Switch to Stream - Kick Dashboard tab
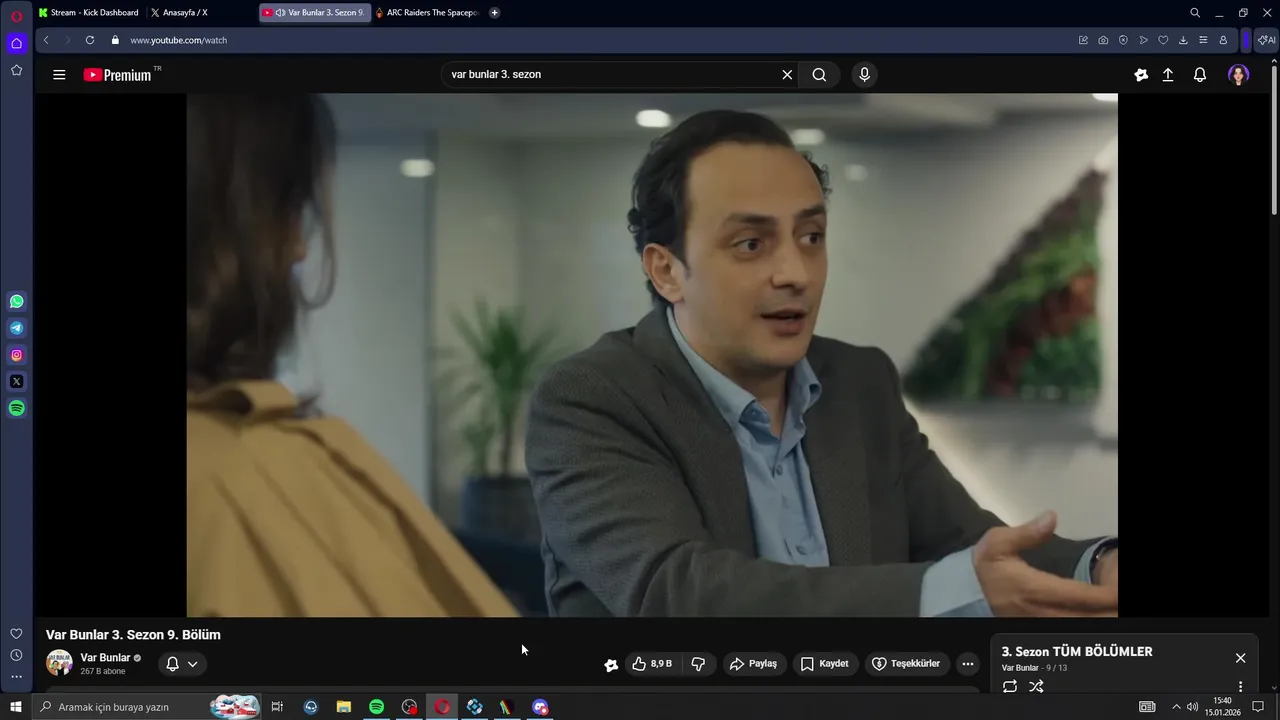The width and height of the screenshot is (1280, 720). point(89,13)
